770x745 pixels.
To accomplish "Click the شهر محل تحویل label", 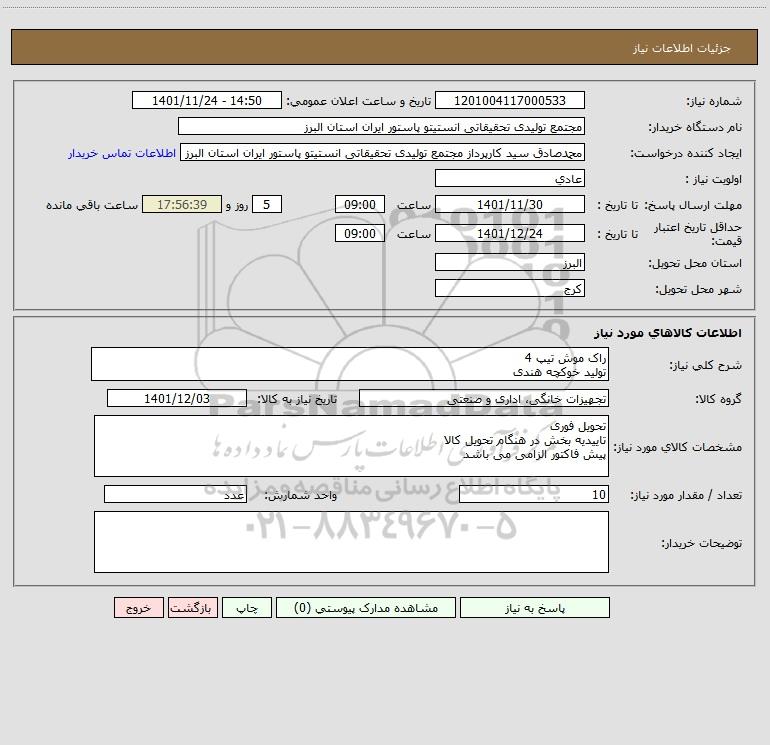I will (699, 290).
